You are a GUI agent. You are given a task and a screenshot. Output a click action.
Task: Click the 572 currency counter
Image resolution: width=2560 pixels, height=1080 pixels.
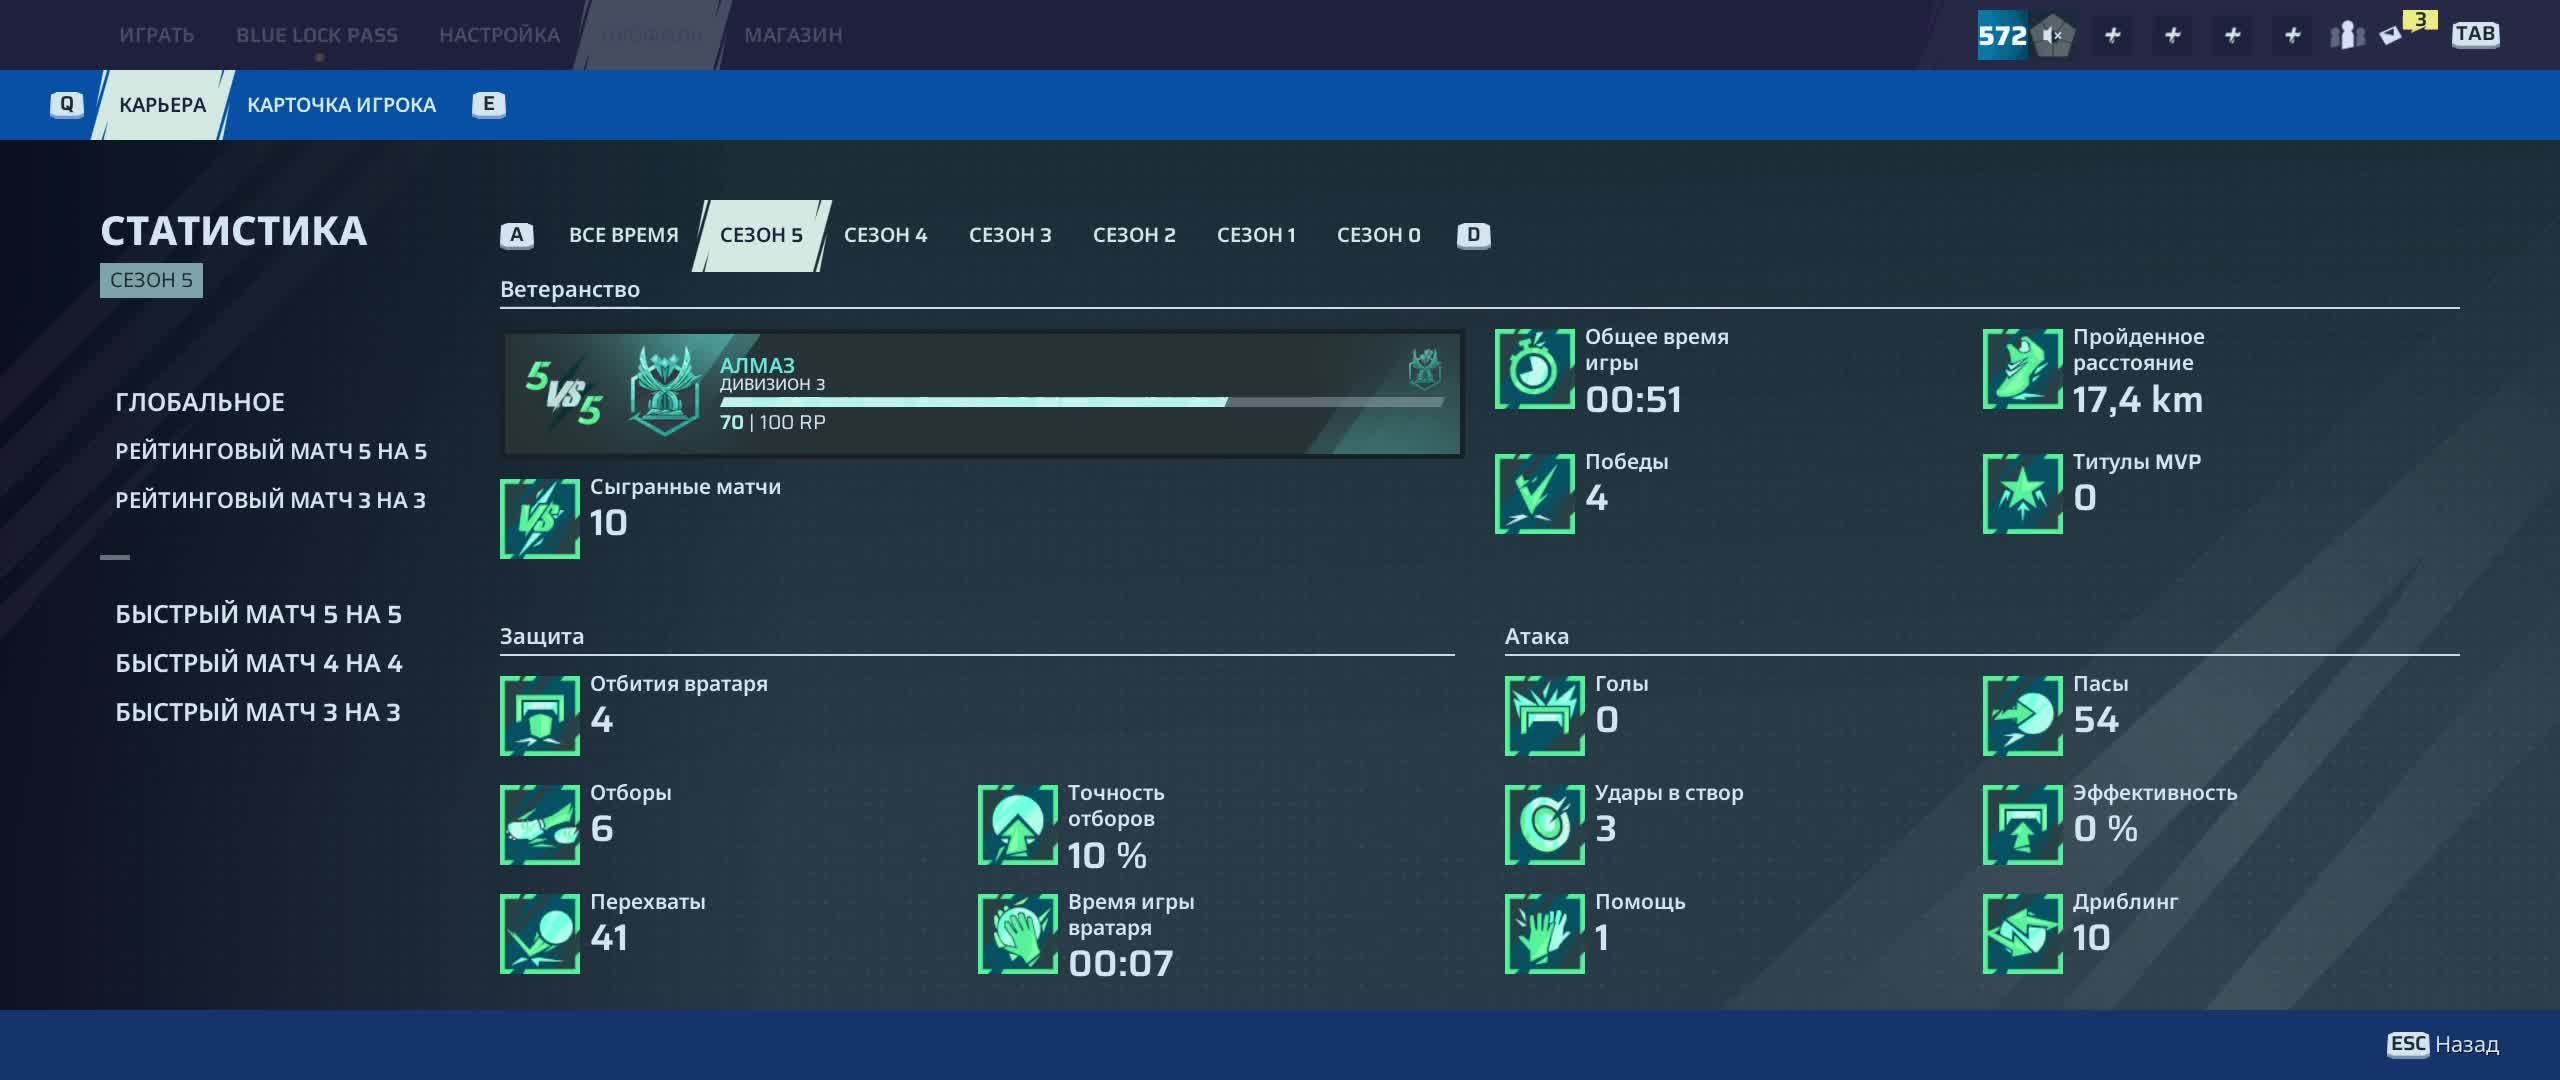2002,36
